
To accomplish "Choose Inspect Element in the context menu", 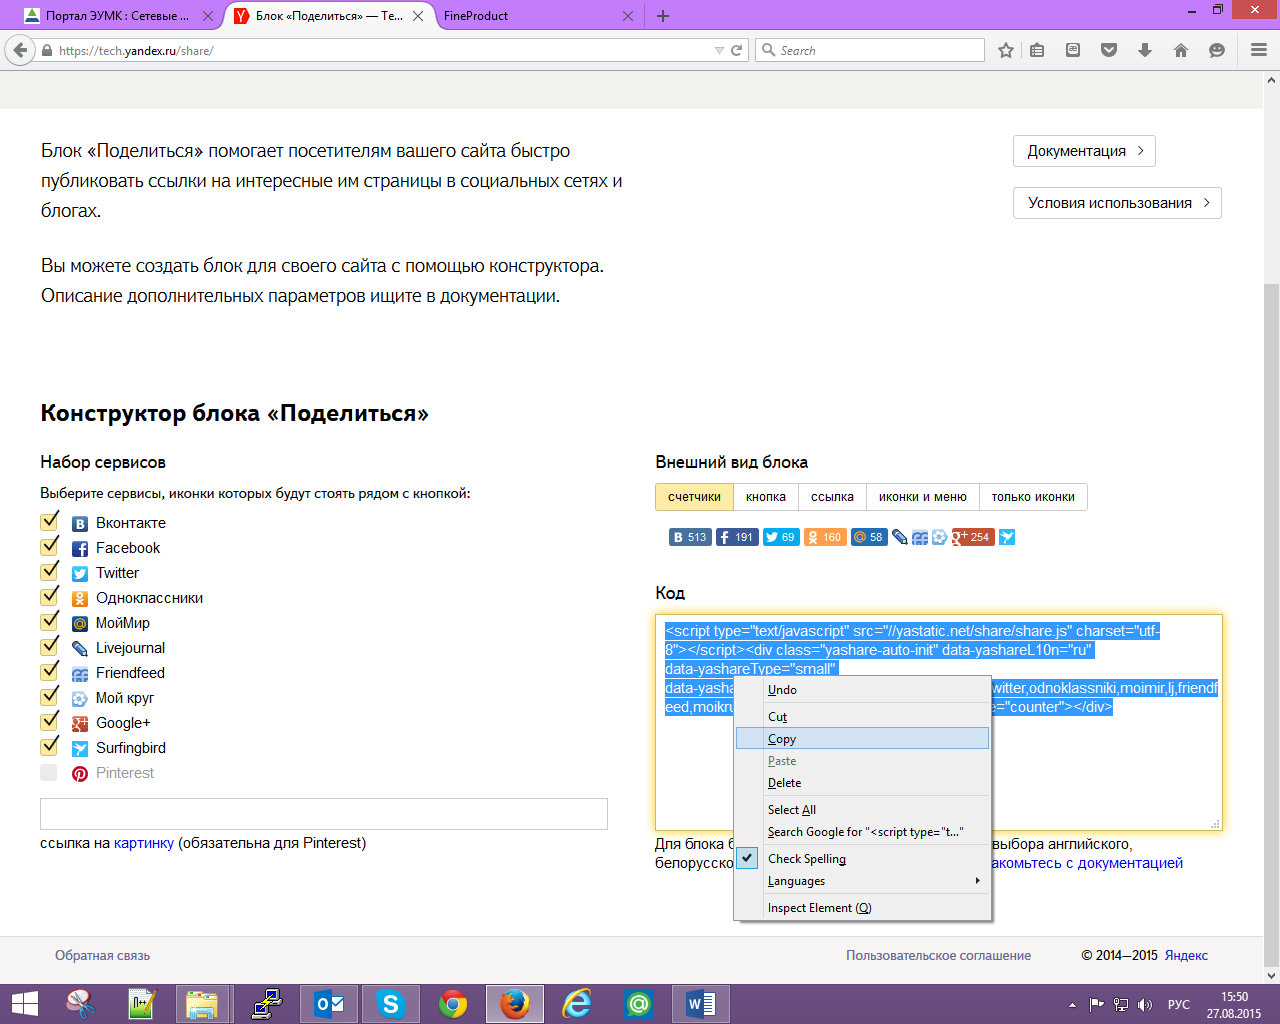I will coord(862,908).
